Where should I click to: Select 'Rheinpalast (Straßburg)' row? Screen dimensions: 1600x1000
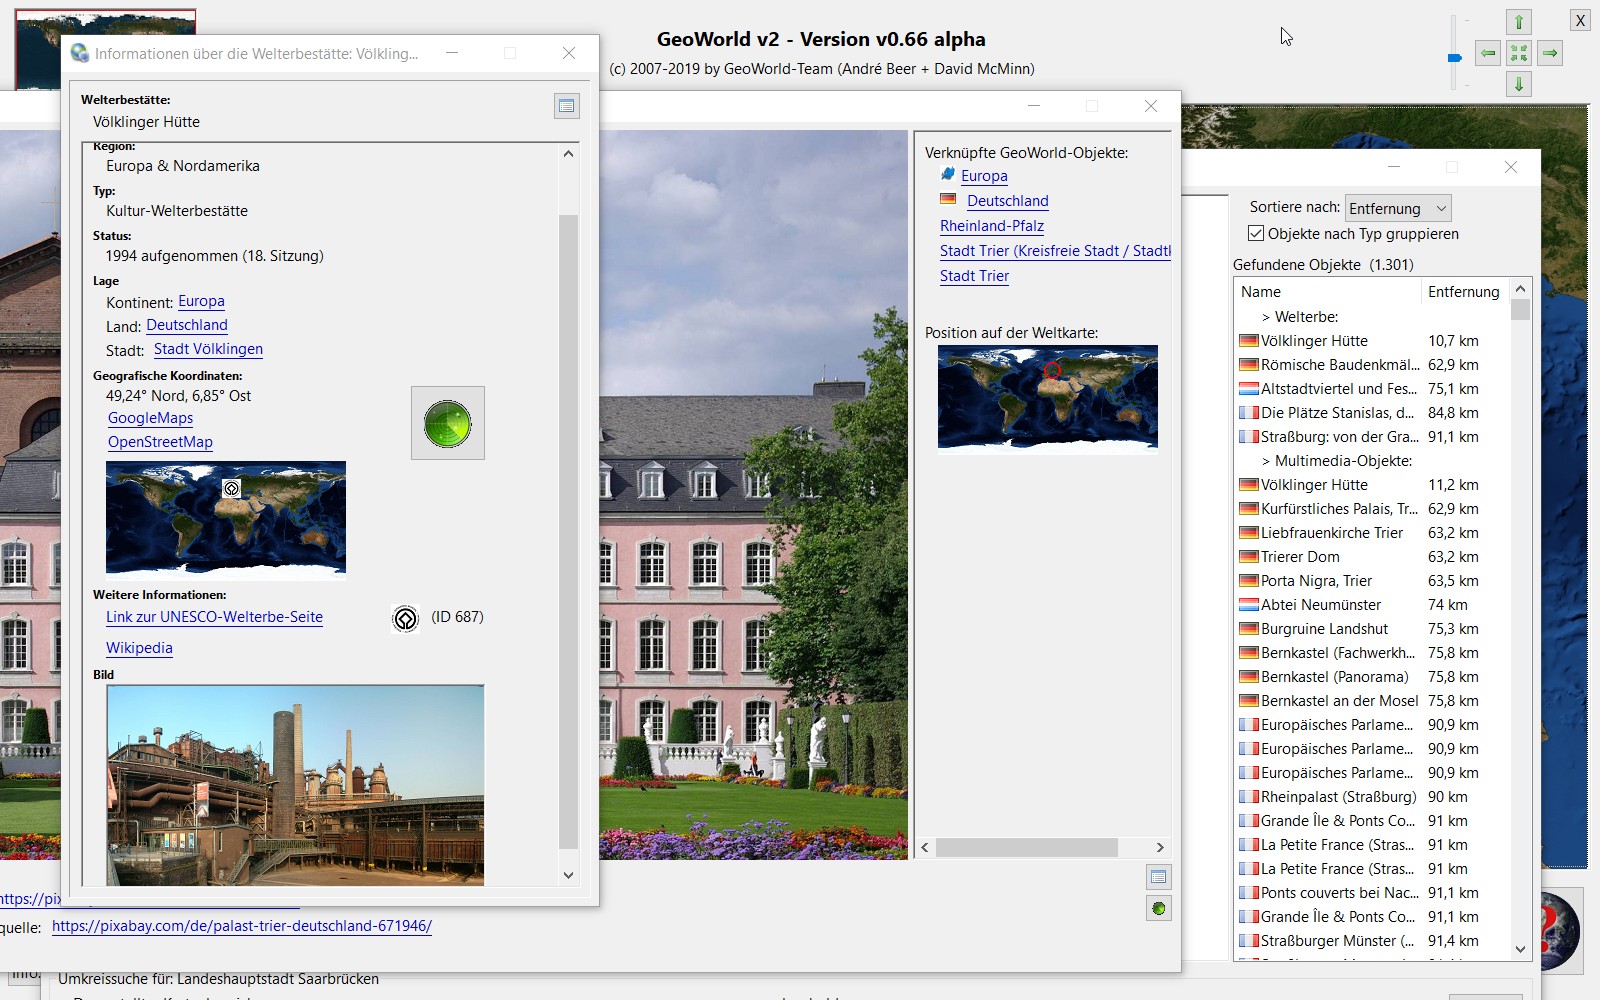[1372, 797]
